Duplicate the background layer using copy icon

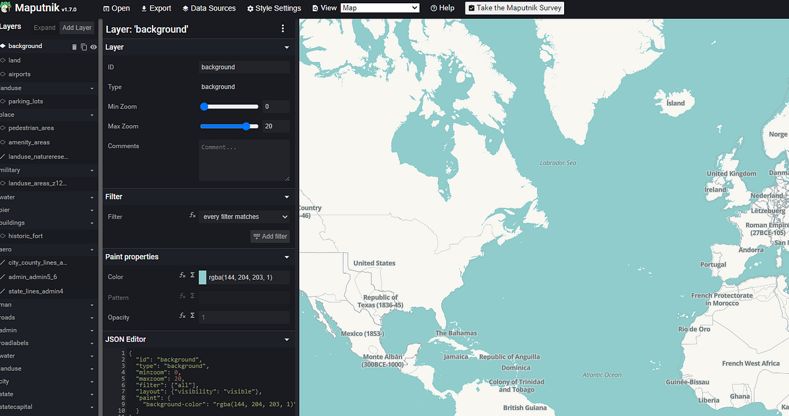pyautogui.click(x=84, y=46)
